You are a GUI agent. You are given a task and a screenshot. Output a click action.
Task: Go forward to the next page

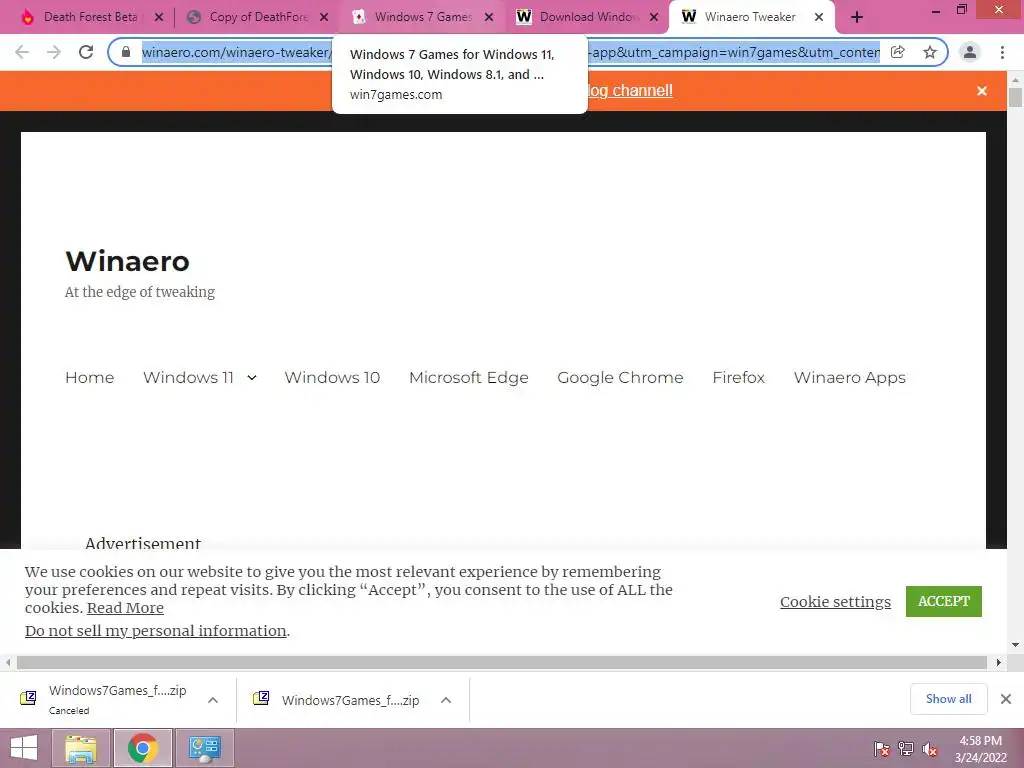[54, 52]
